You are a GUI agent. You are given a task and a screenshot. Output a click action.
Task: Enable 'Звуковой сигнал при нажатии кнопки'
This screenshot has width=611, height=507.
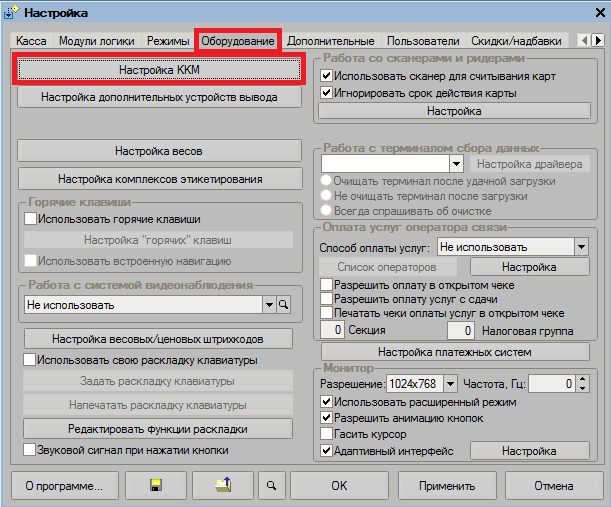30,450
